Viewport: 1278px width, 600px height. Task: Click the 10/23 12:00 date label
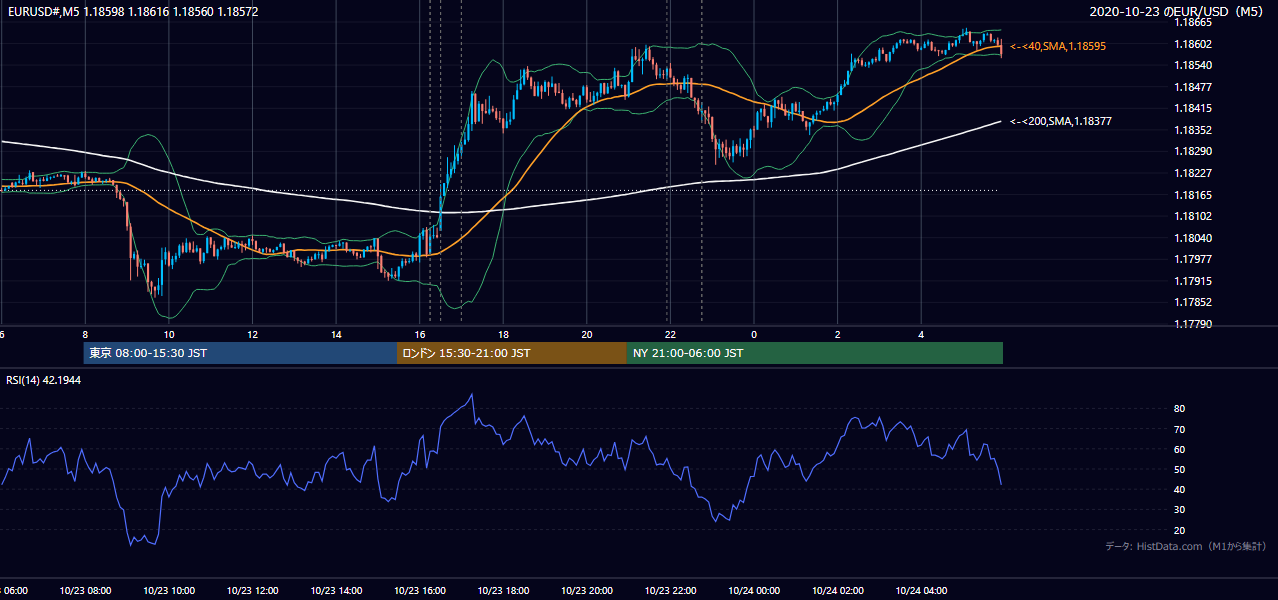[x=253, y=591]
